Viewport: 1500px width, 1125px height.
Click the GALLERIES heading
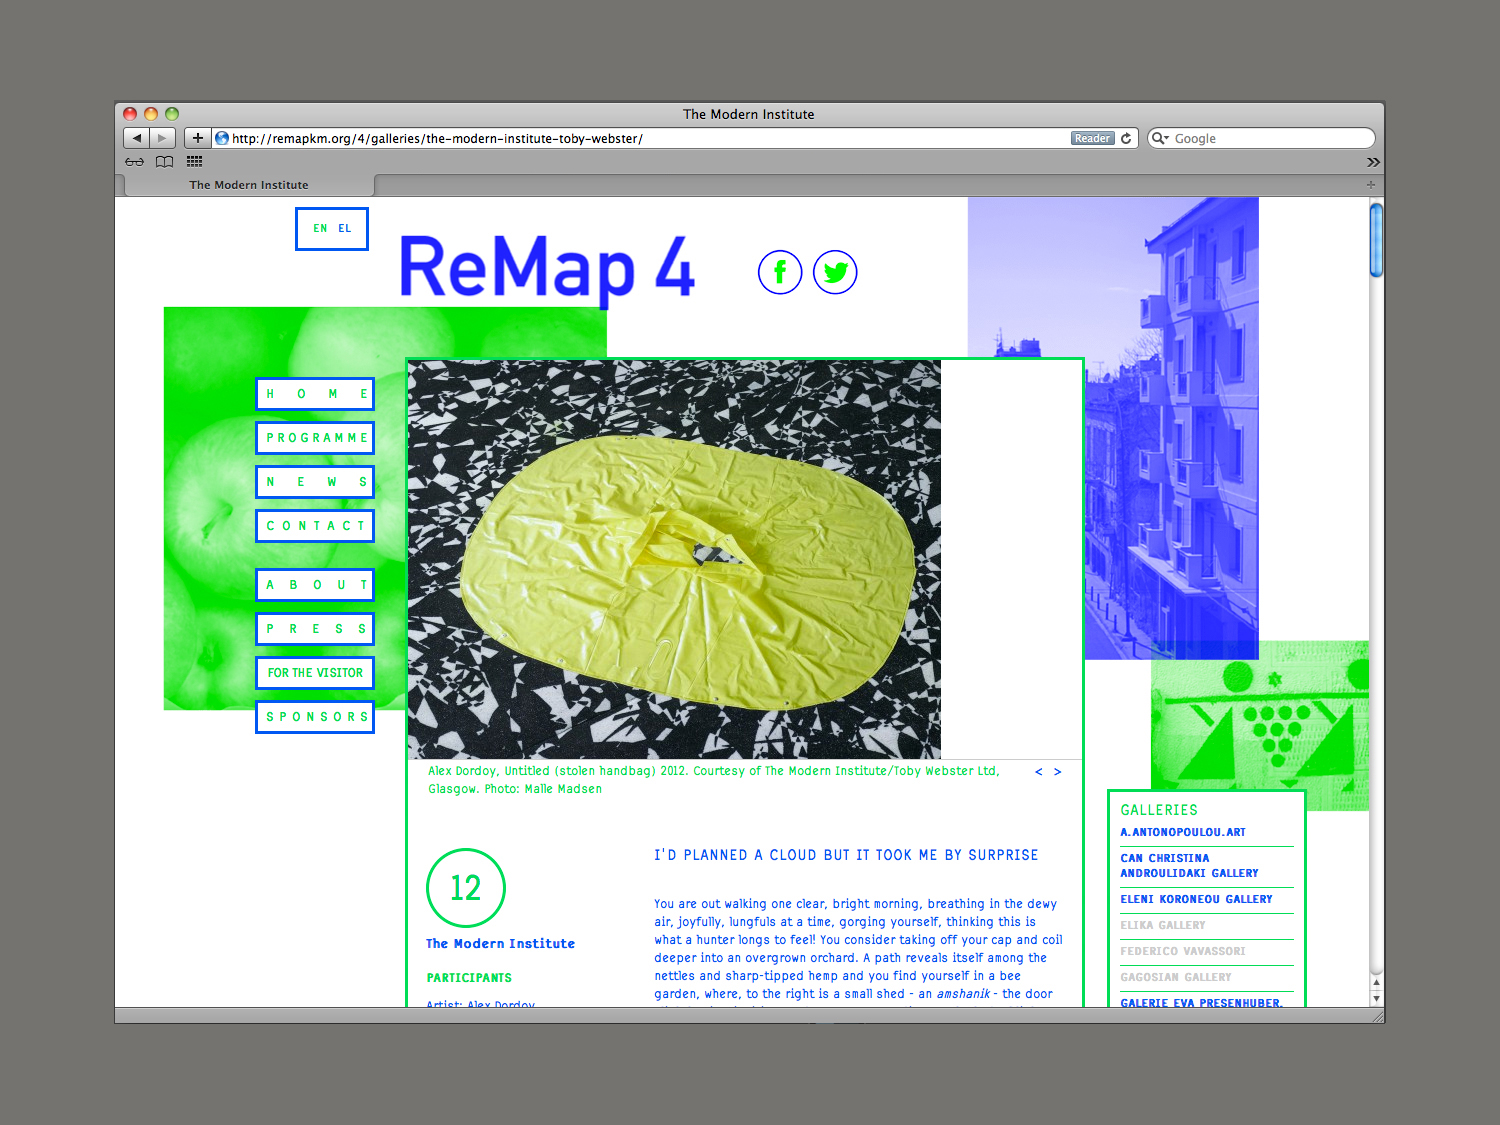[1159, 810]
